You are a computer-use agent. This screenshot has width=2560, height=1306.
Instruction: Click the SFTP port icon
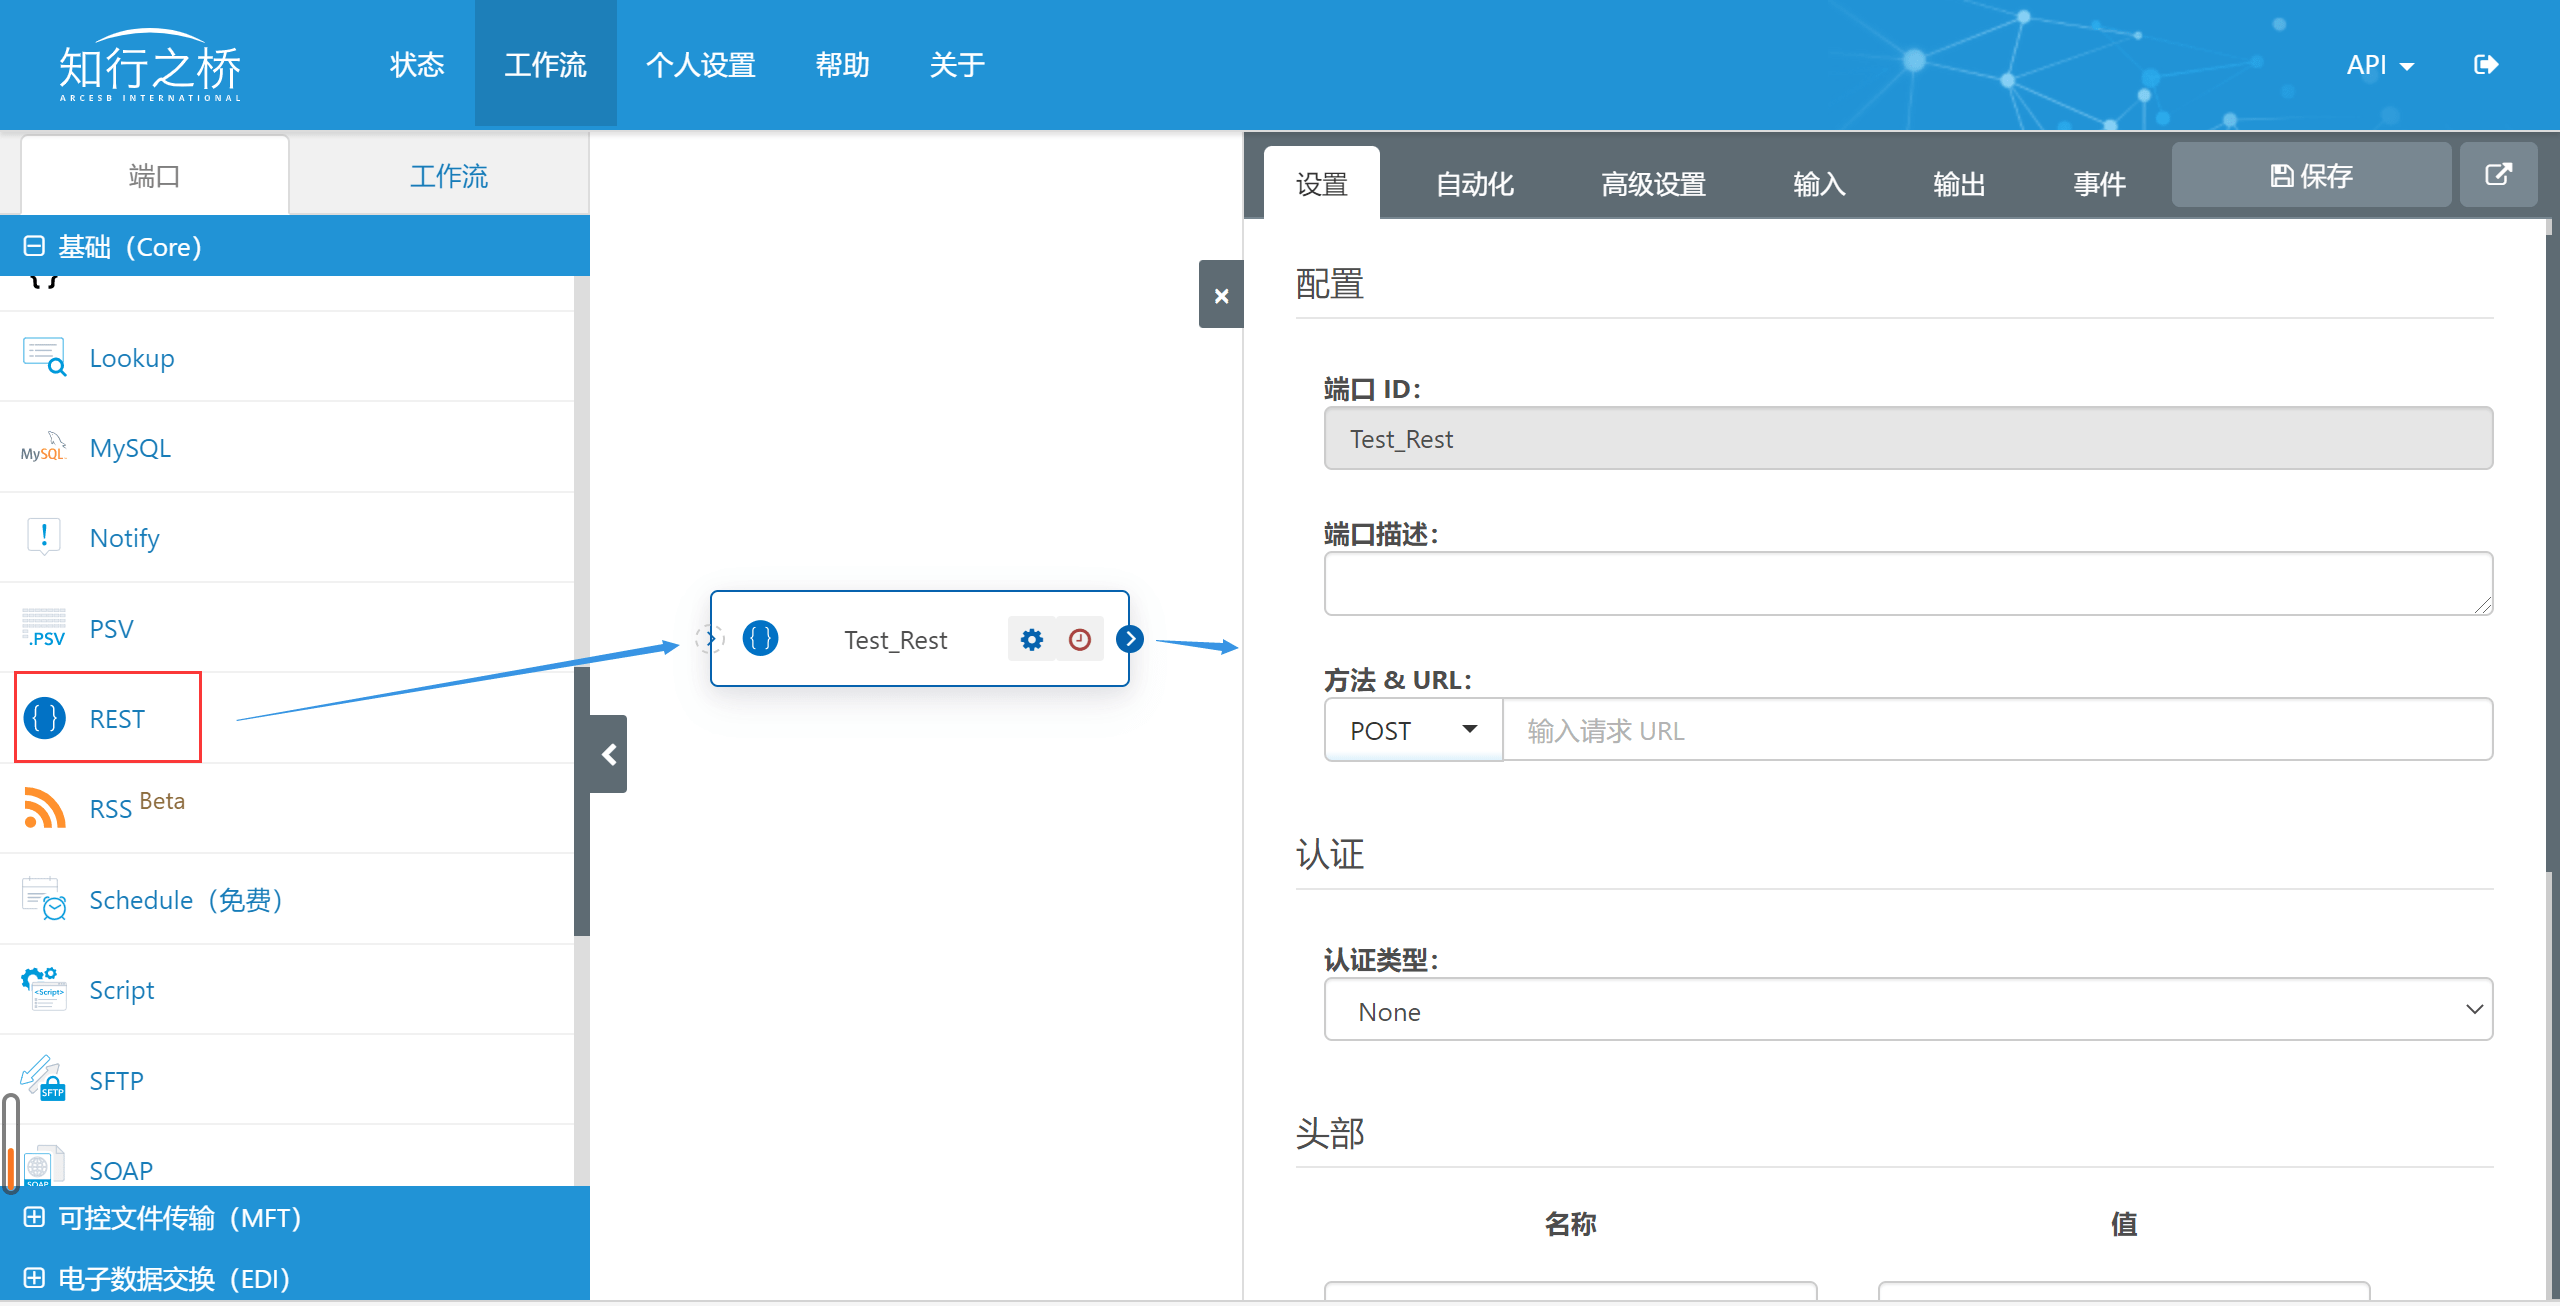pyautogui.click(x=43, y=1078)
